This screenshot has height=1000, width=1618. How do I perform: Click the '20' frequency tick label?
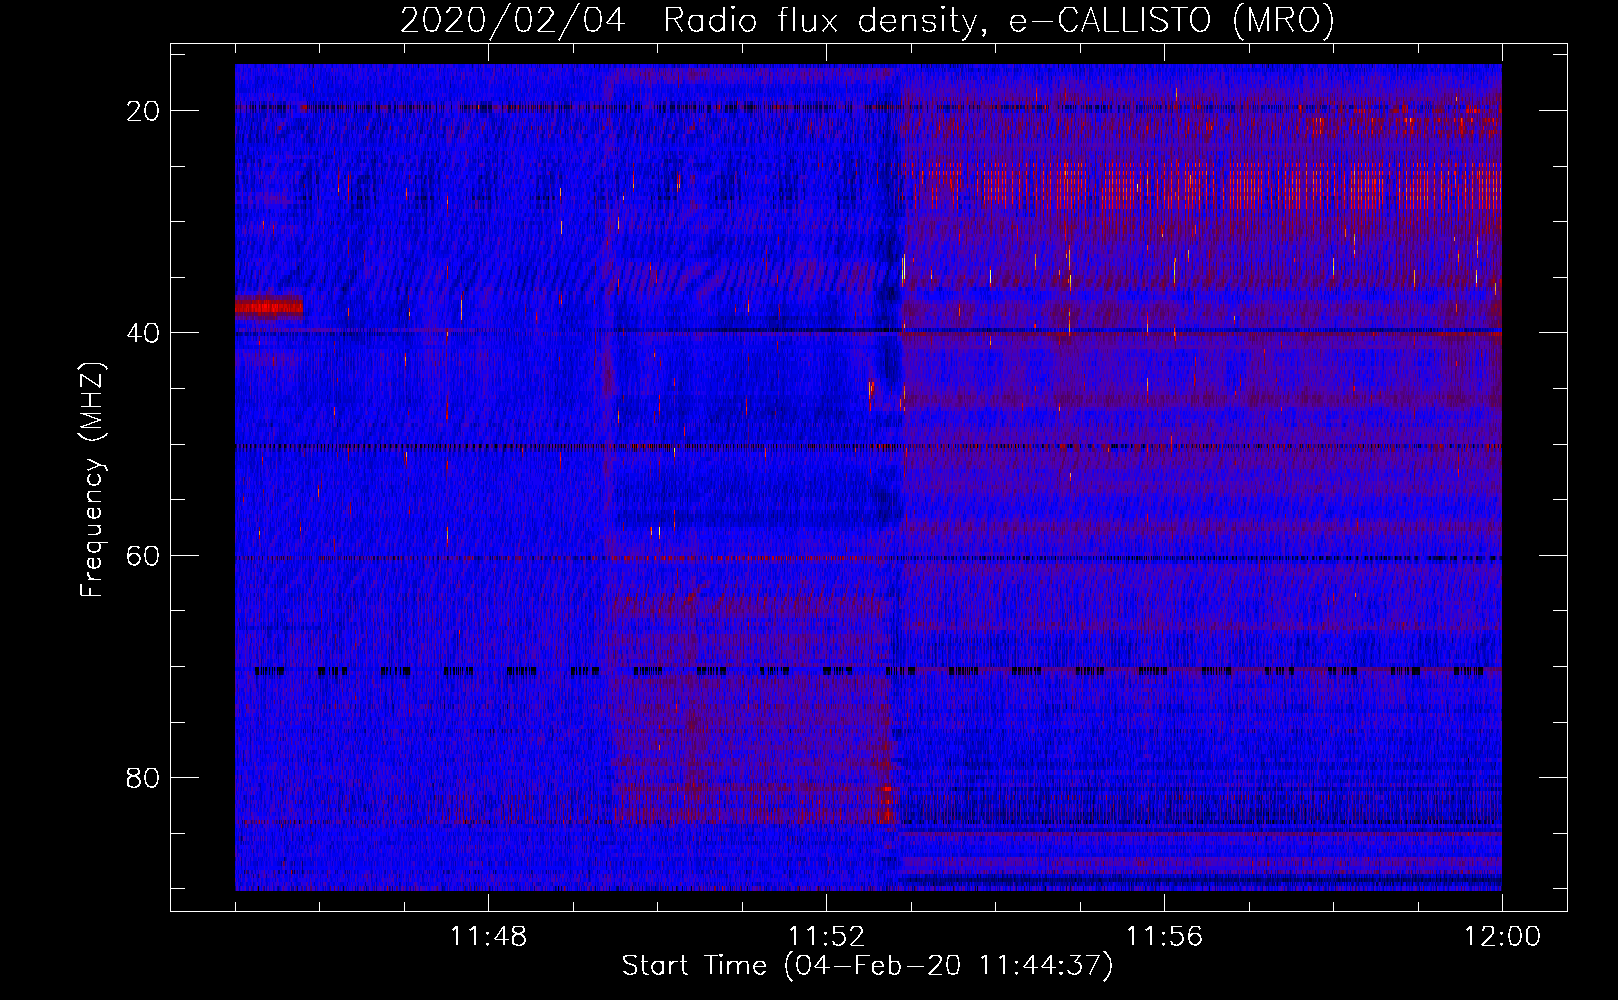[x=144, y=111]
